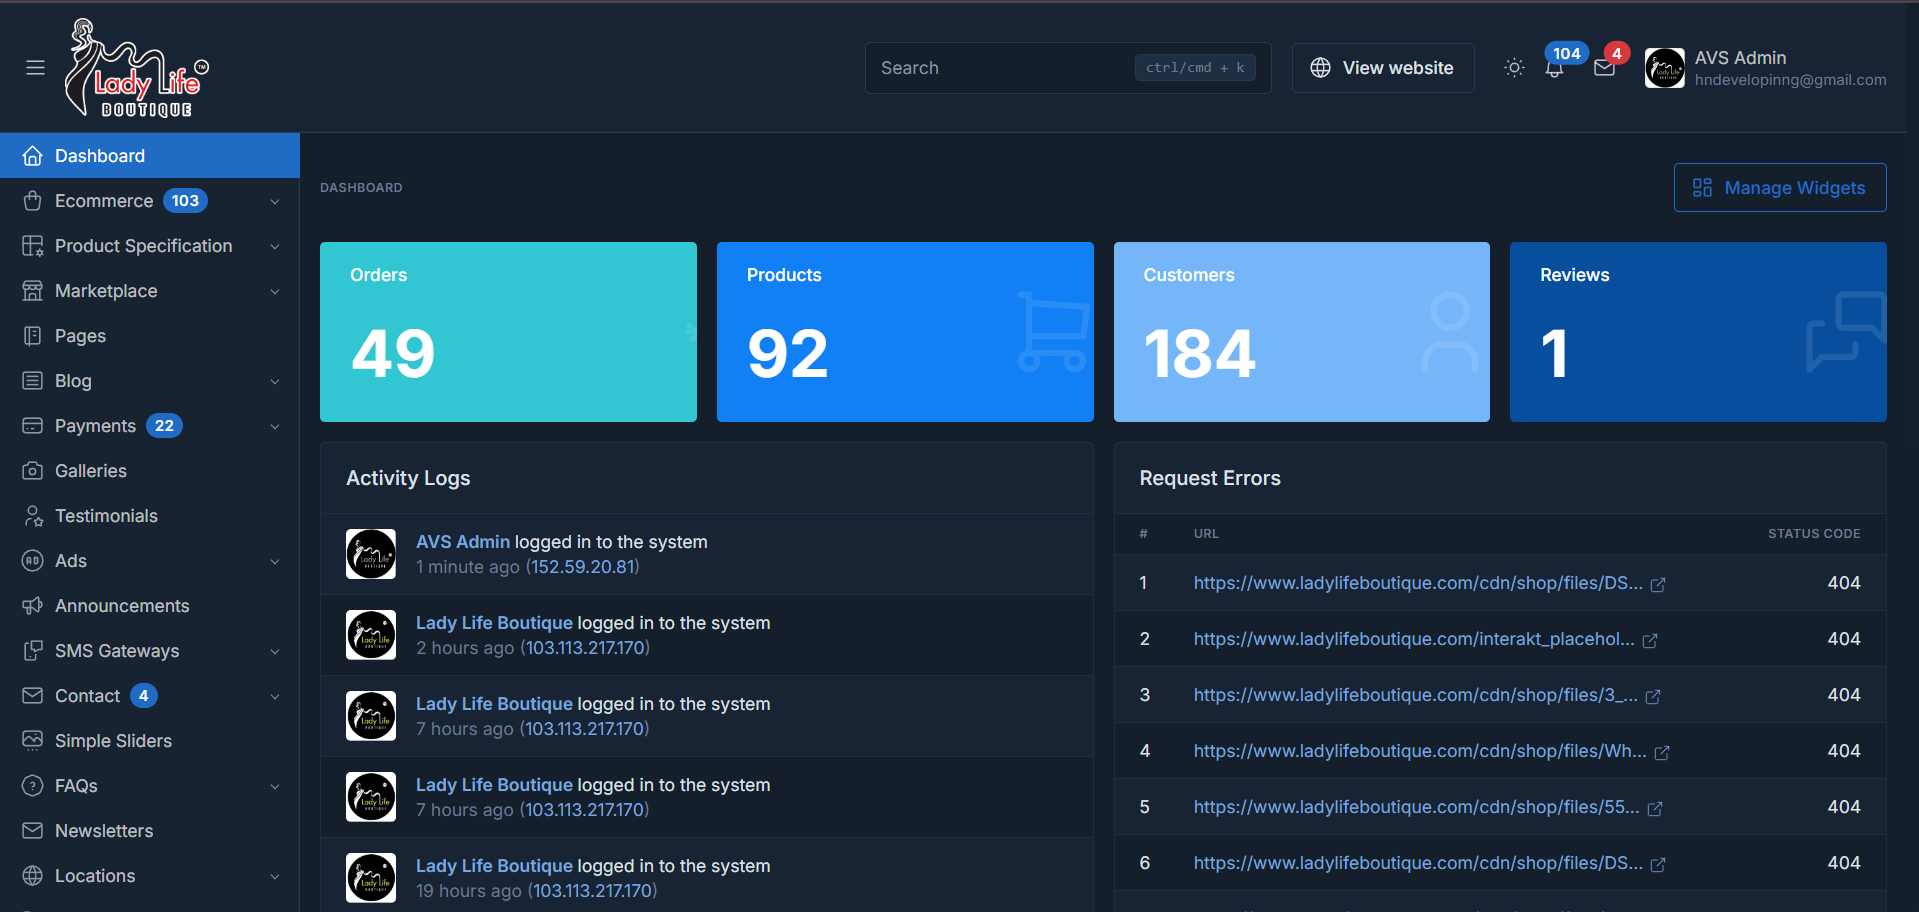Expand the Marketplace menu chevron

coord(275,292)
